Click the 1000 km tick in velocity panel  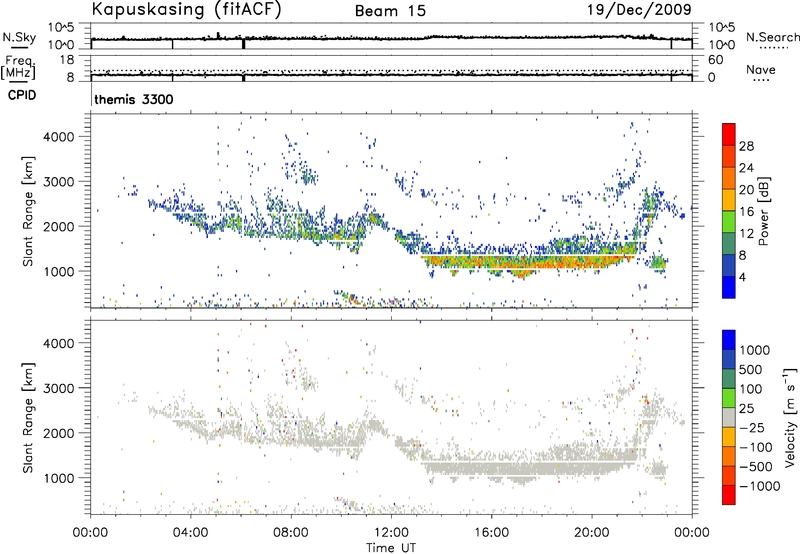(59, 478)
